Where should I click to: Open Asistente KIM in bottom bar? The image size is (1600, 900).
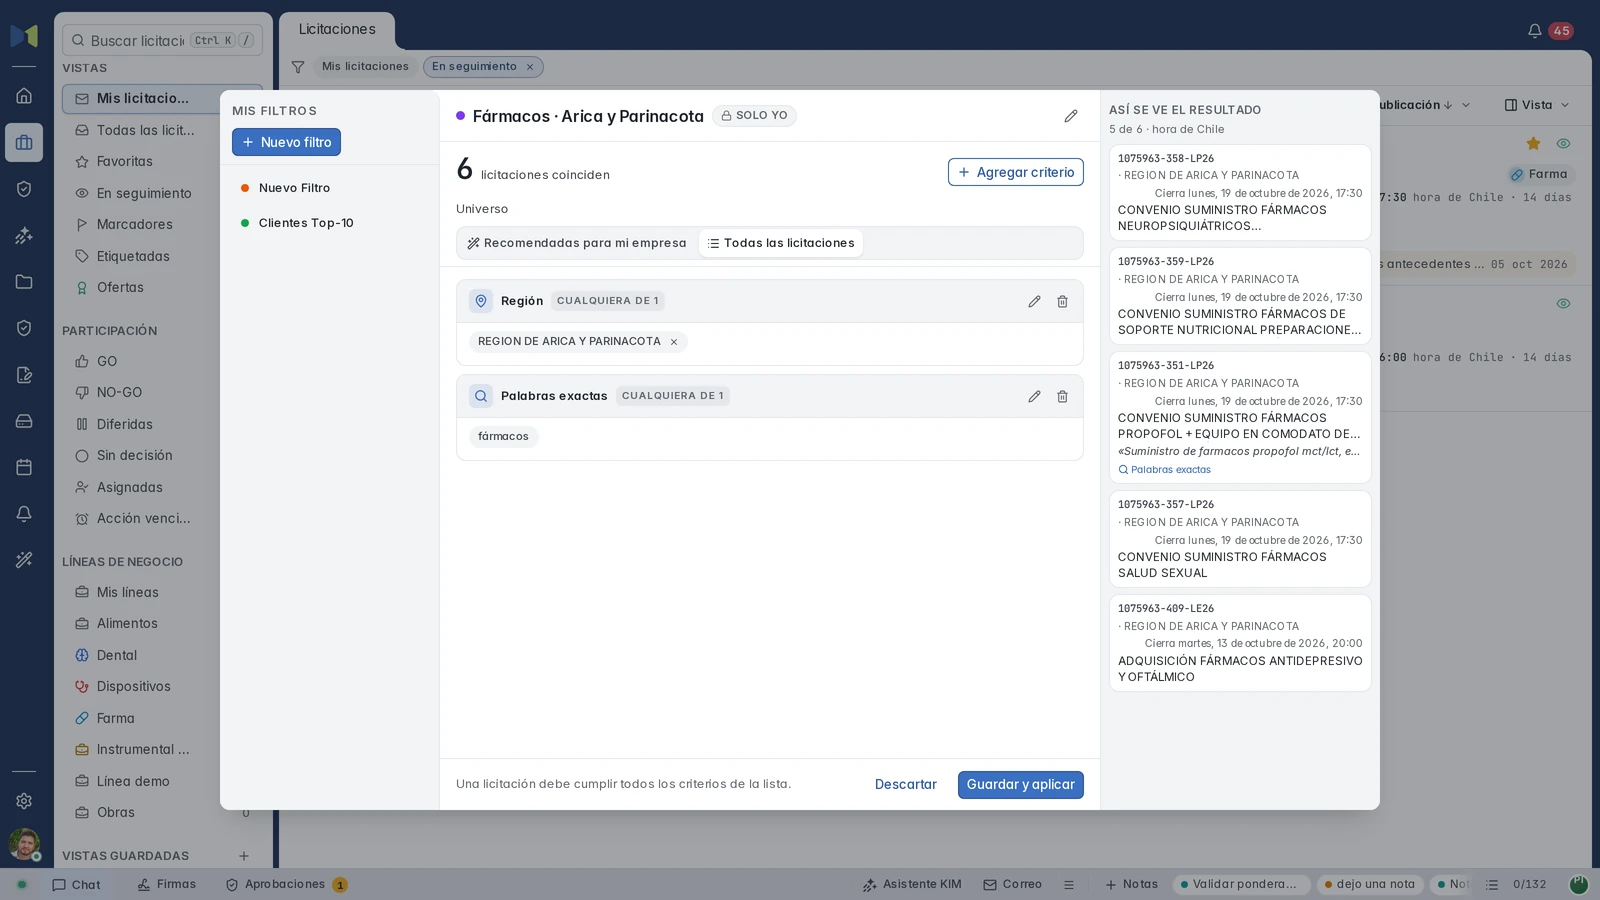(911, 885)
